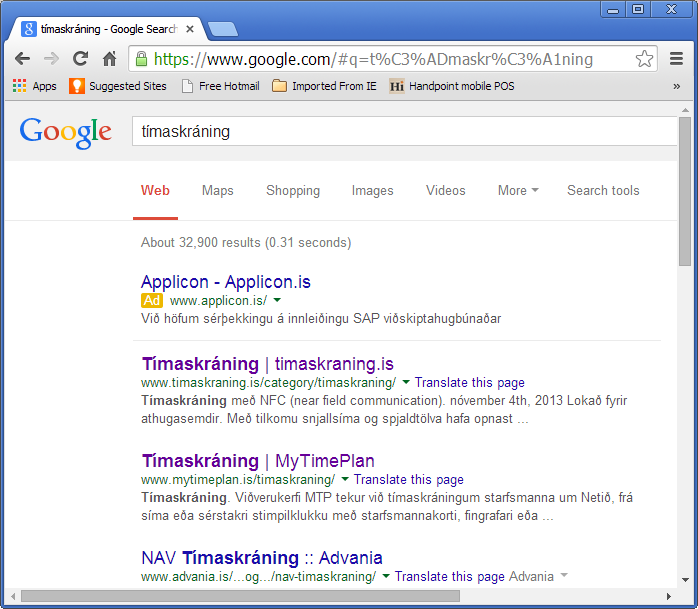Screen dimensions: 698x609
Task: Switch to Images results
Action: [x=373, y=191]
